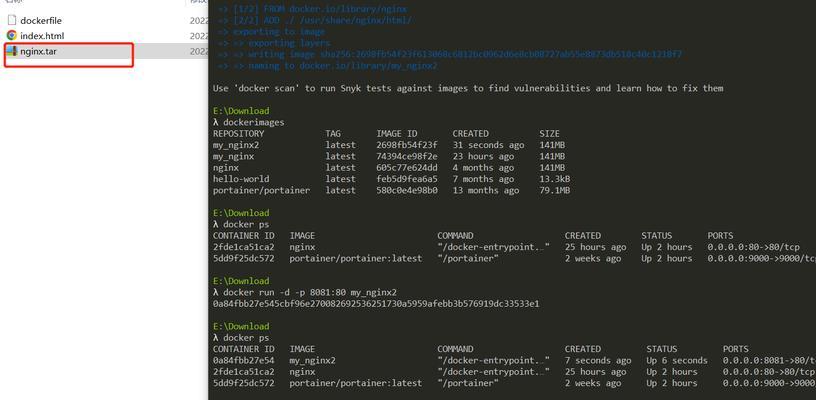Click the archive icon beside nginx.tar
This screenshot has height=400, width=816.
12,51
